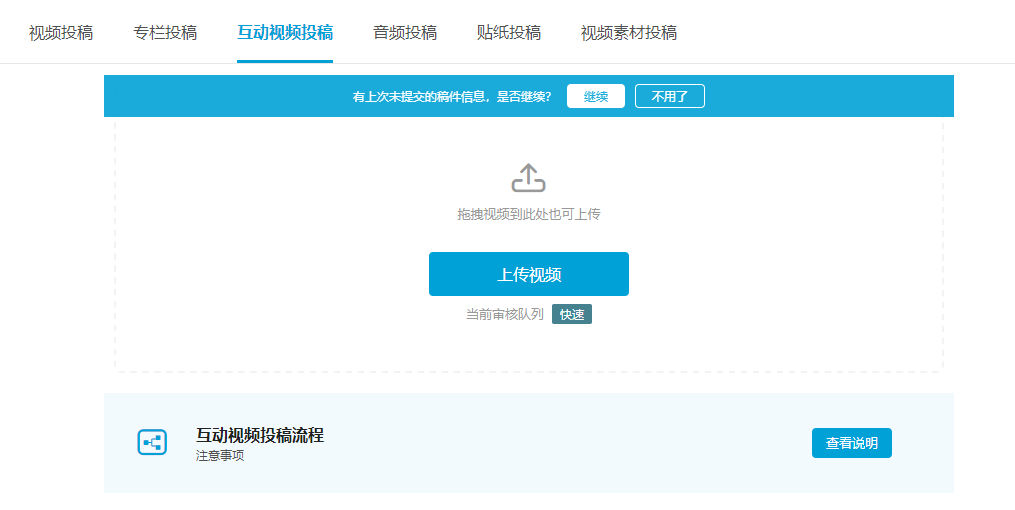Click the 快速 review queue badge
1015x510 pixels.
572,315
